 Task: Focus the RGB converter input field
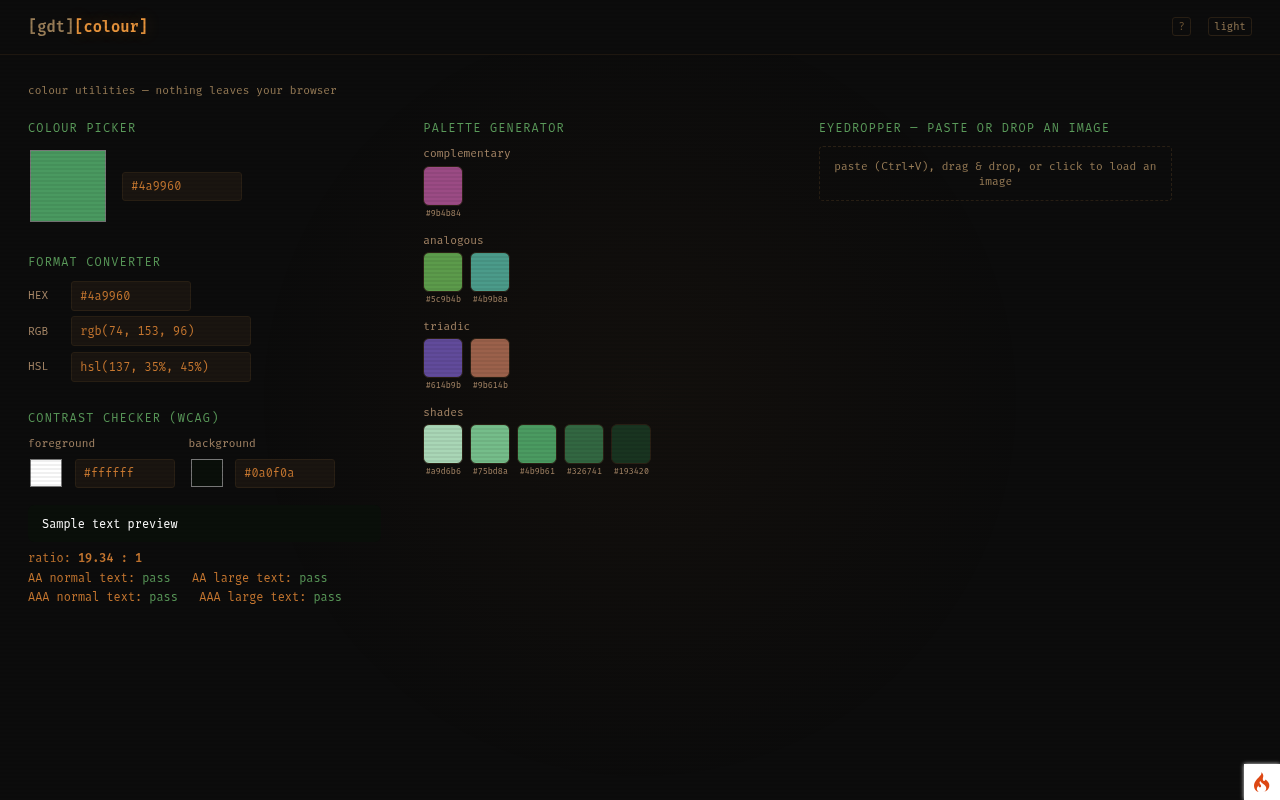(x=161, y=331)
